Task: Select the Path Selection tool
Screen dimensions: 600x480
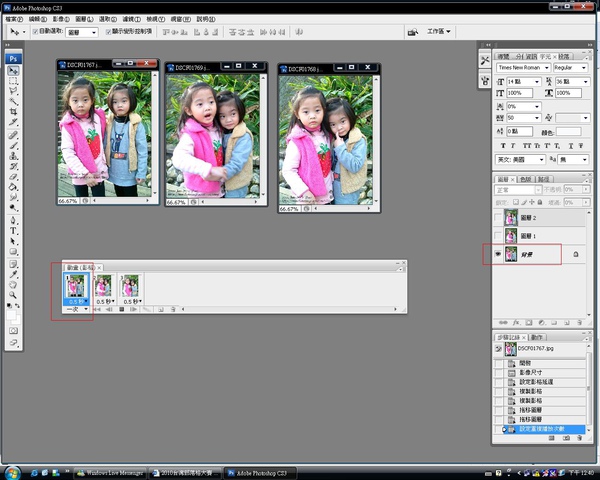Action: click(x=13, y=241)
